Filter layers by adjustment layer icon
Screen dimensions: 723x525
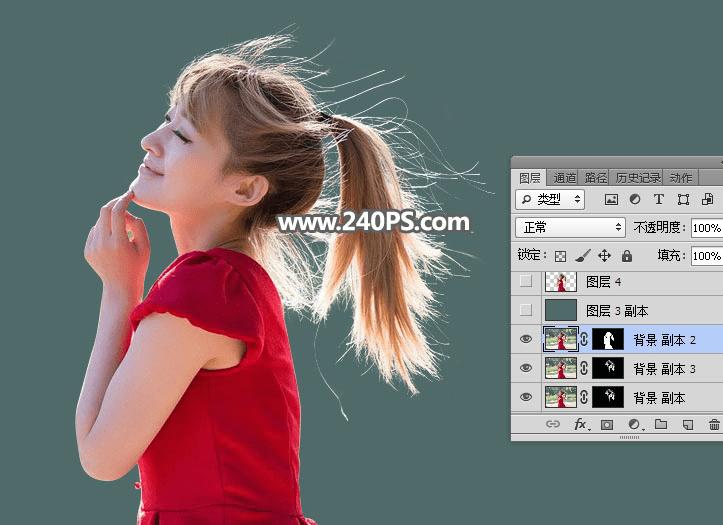point(635,200)
